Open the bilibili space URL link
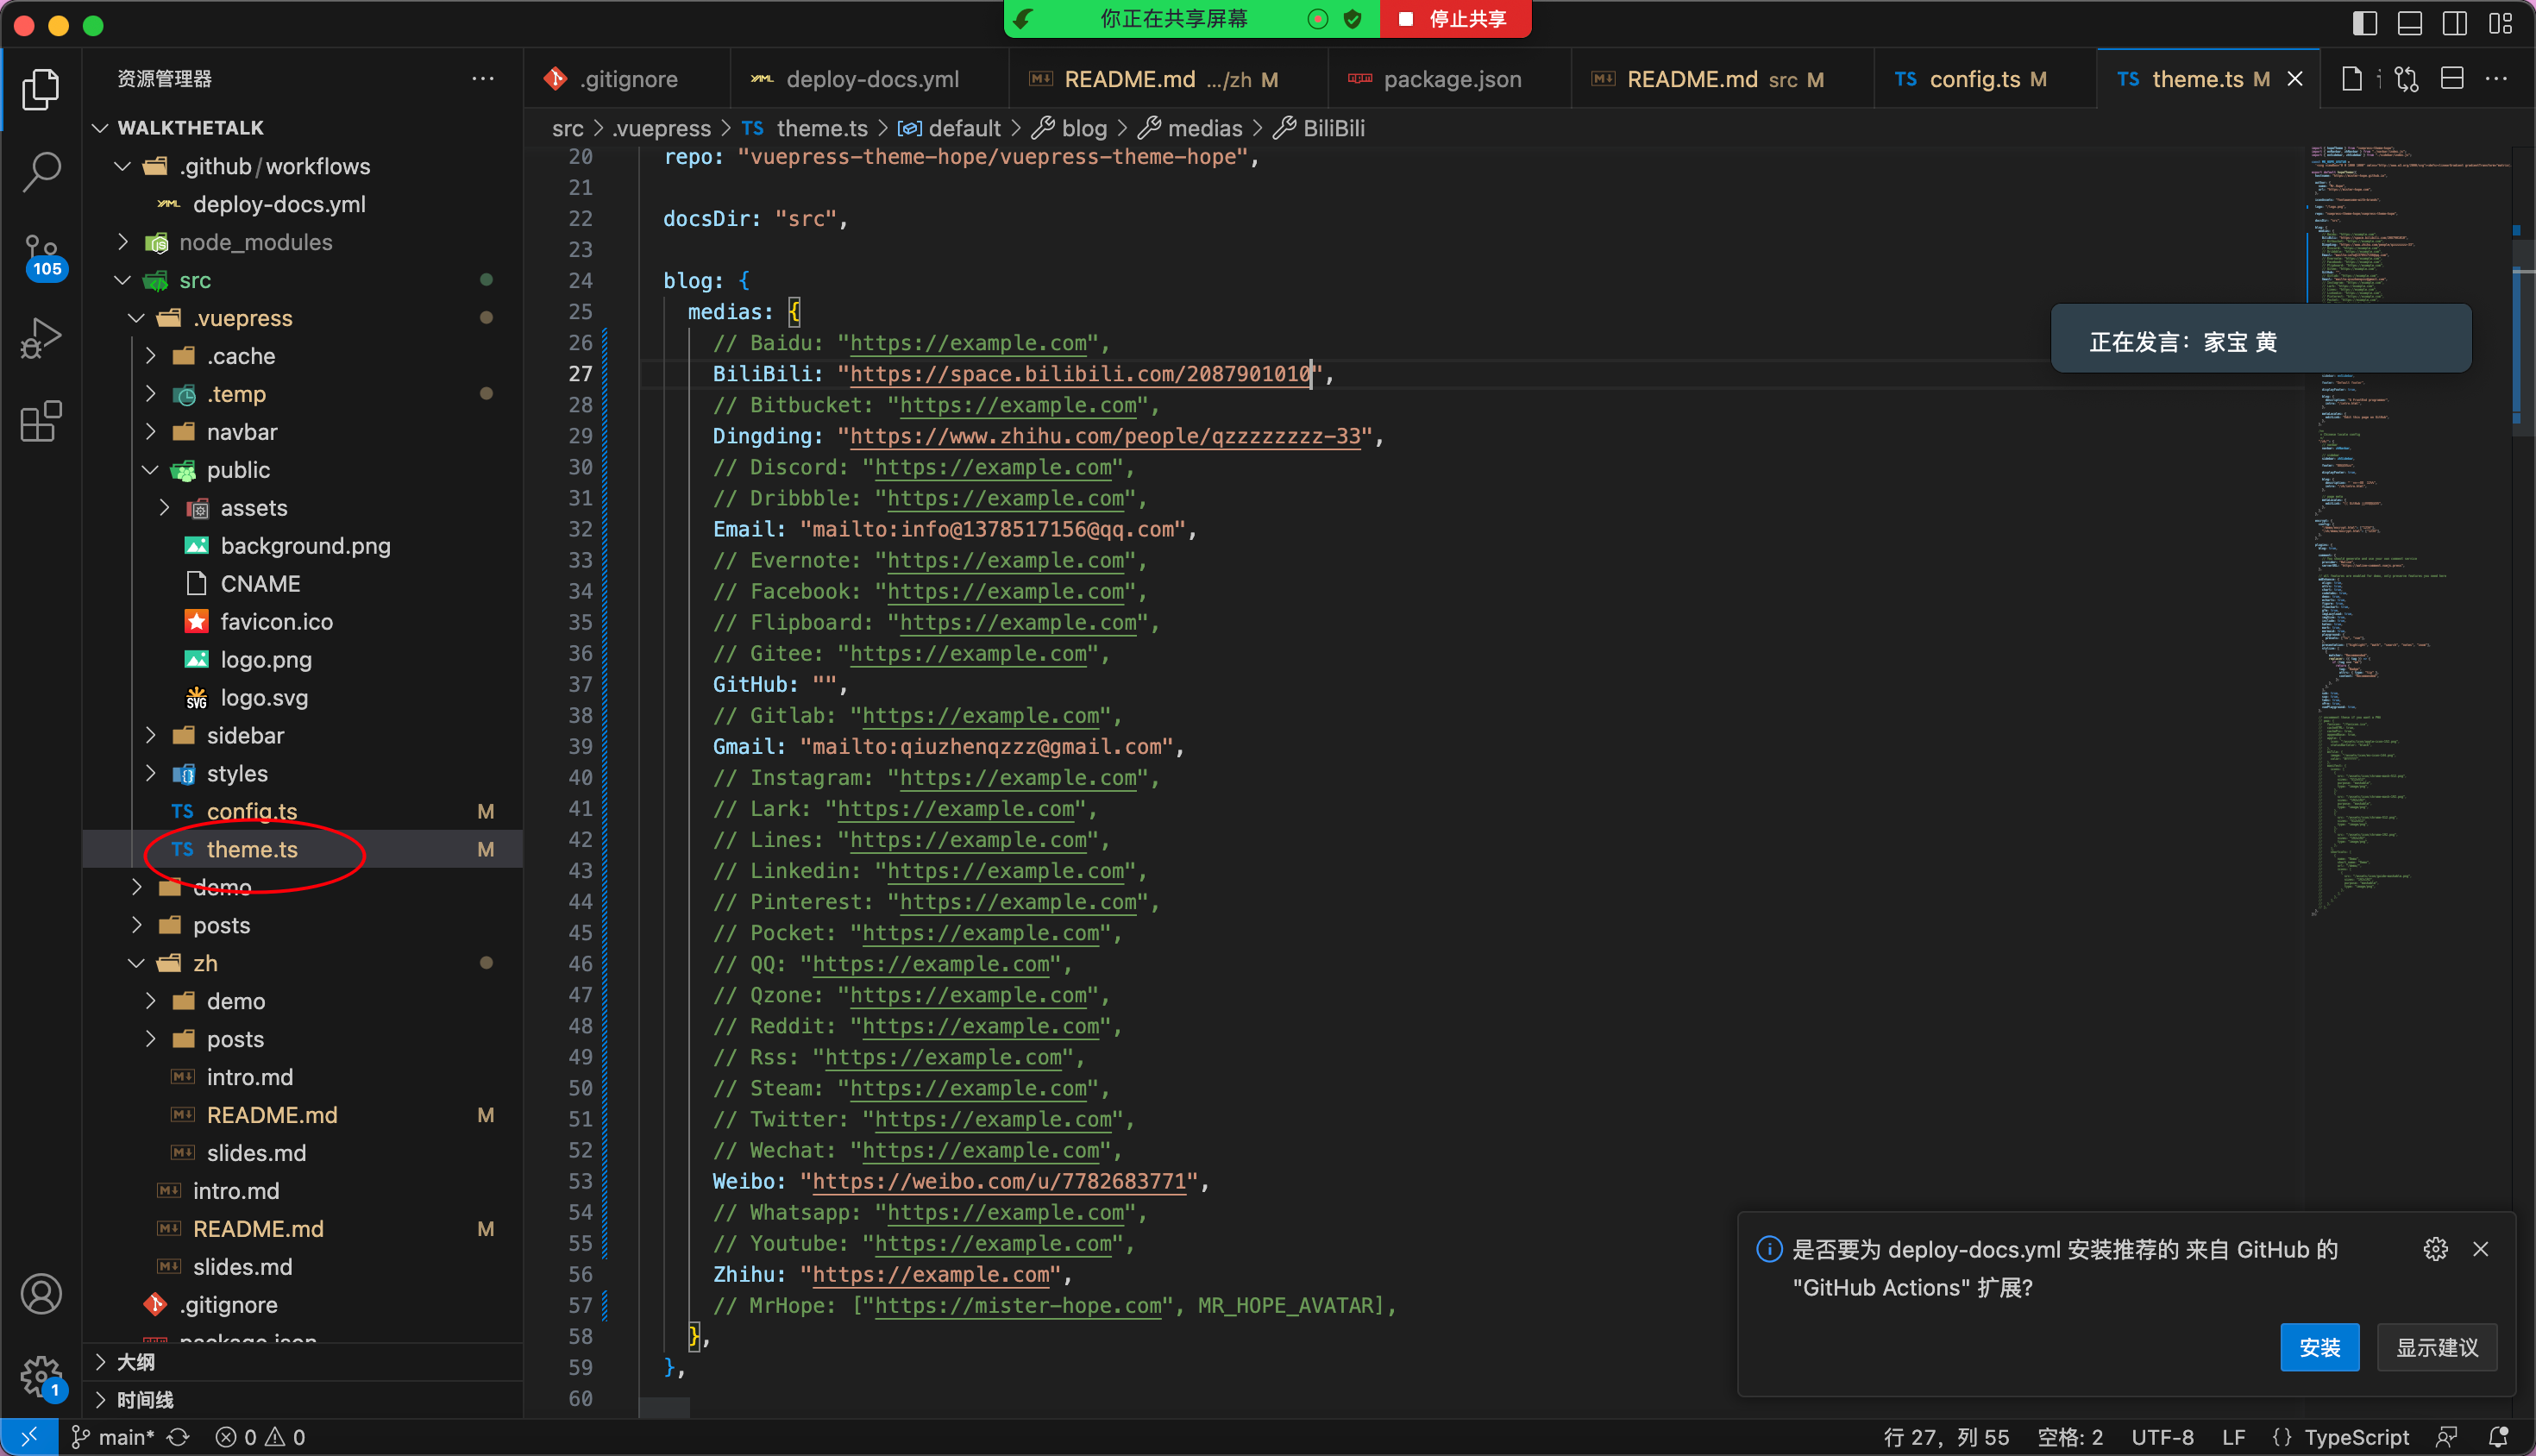2536x1456 pixels. coord(1080,374)
